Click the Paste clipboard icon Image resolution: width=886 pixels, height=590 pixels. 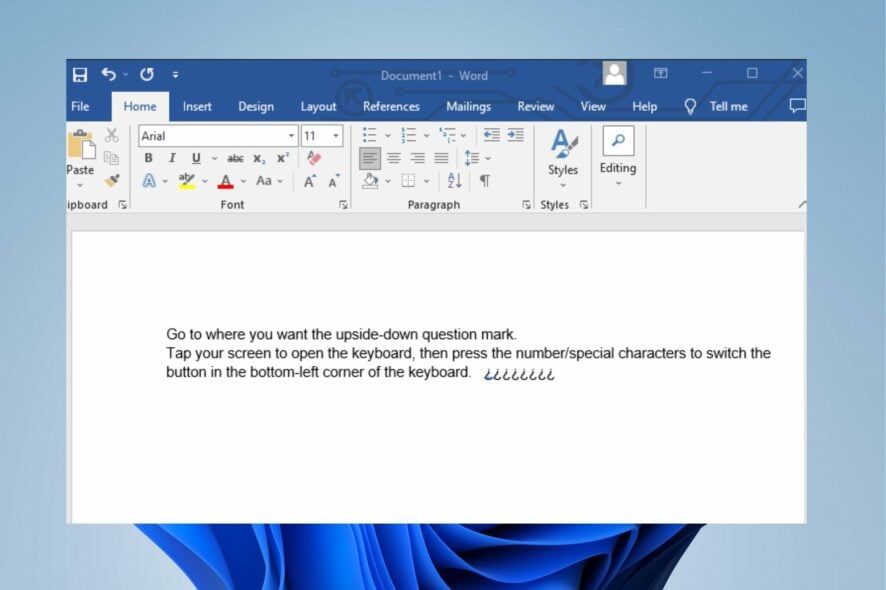pyautogui.click(x=81, y=145)
